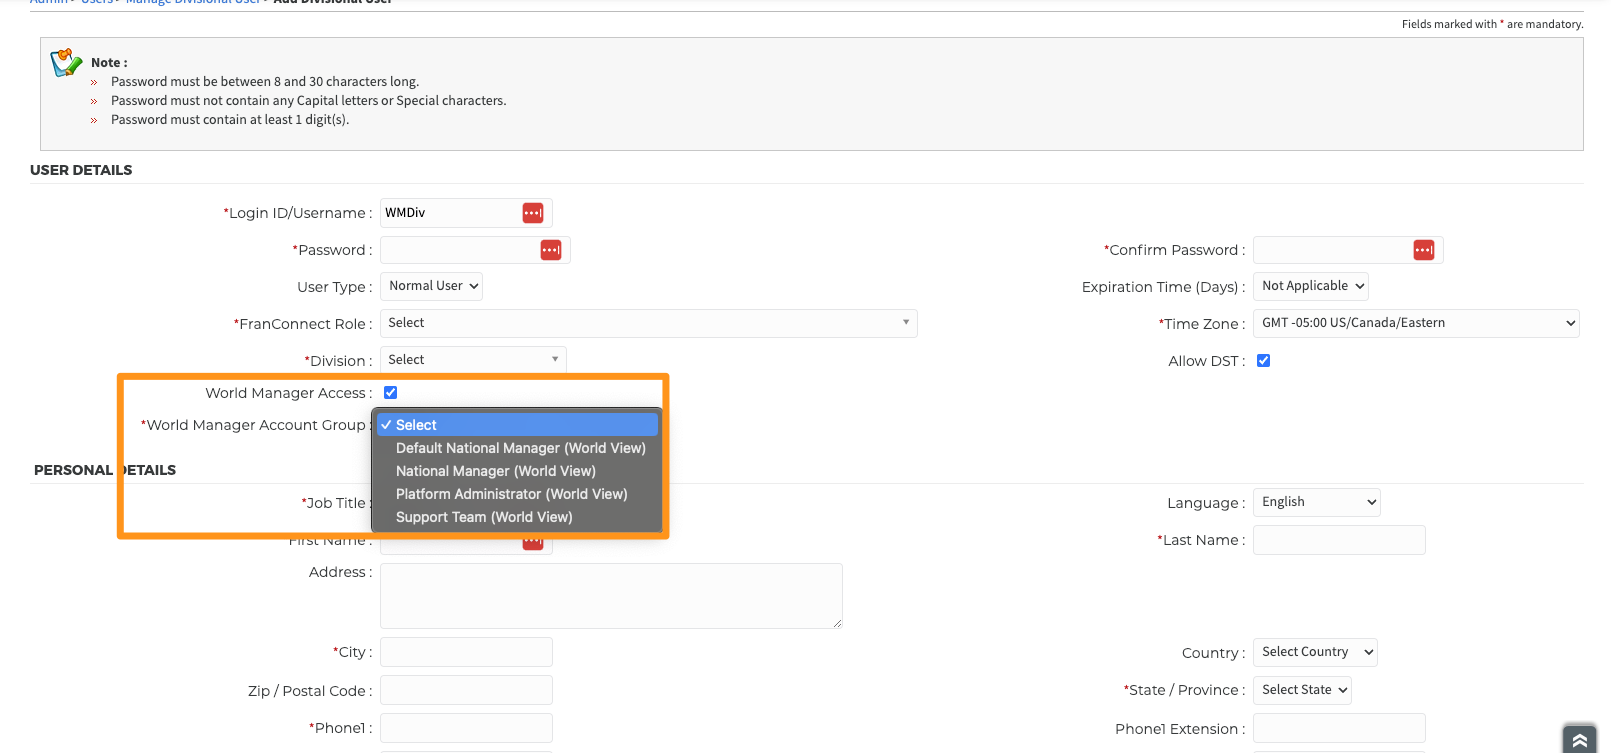Click password manager icon in First Name field
Image resolution: width=1611 pixels, height=753 pixels.
533,543
